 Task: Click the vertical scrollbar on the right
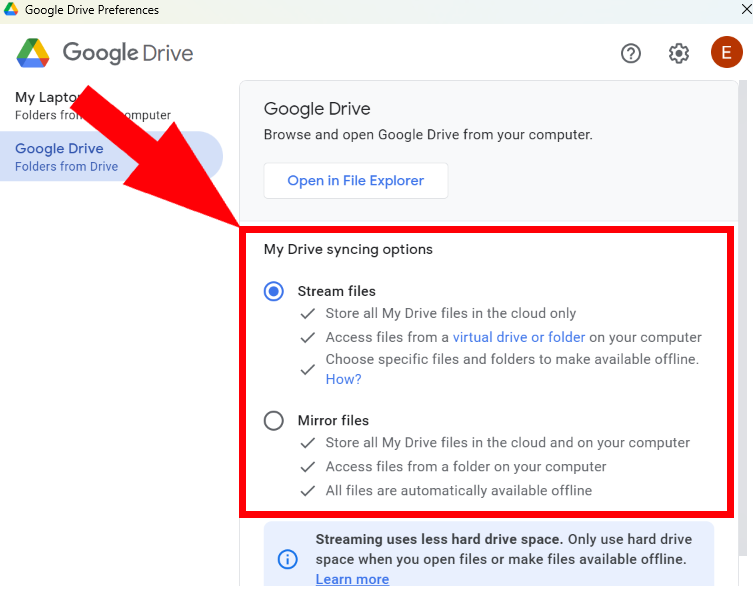743,317
